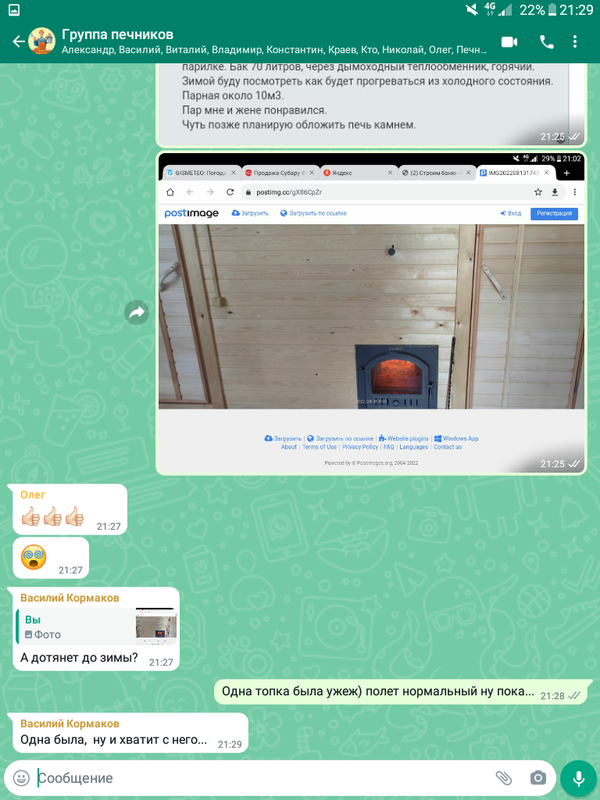Image resolution: width=600 pixels, height=800 pixels.
Task: Open the emoji picker
Action: click(21, 778)
